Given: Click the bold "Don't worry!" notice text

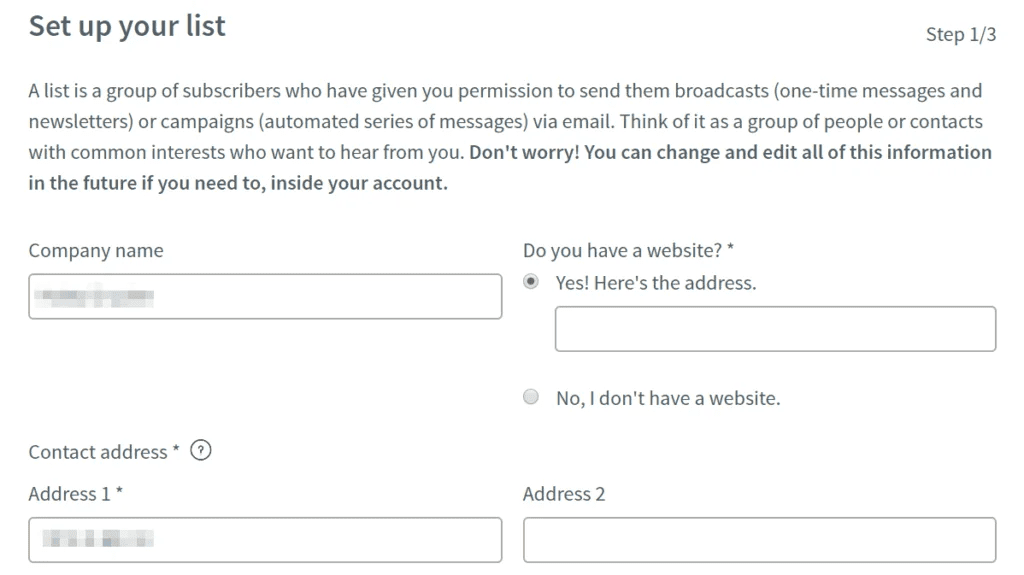Looking at the screenshot, I should point(524,152).
